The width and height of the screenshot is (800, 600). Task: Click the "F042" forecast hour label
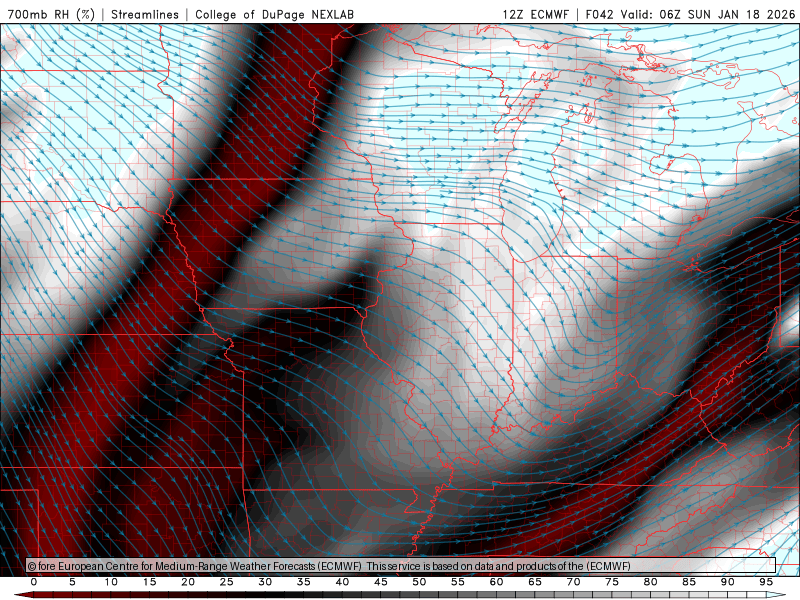tap(599, 14)
